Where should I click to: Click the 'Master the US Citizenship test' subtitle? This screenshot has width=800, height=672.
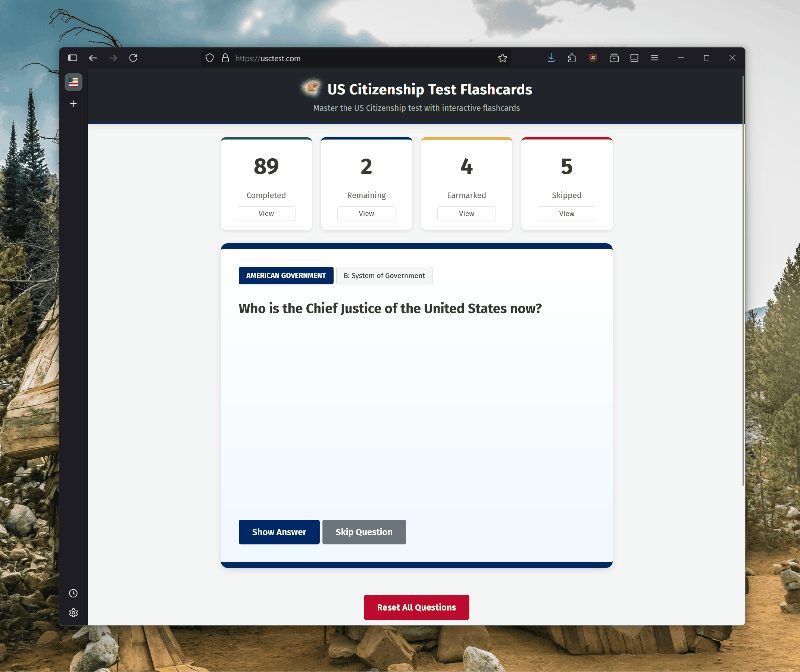416,108
